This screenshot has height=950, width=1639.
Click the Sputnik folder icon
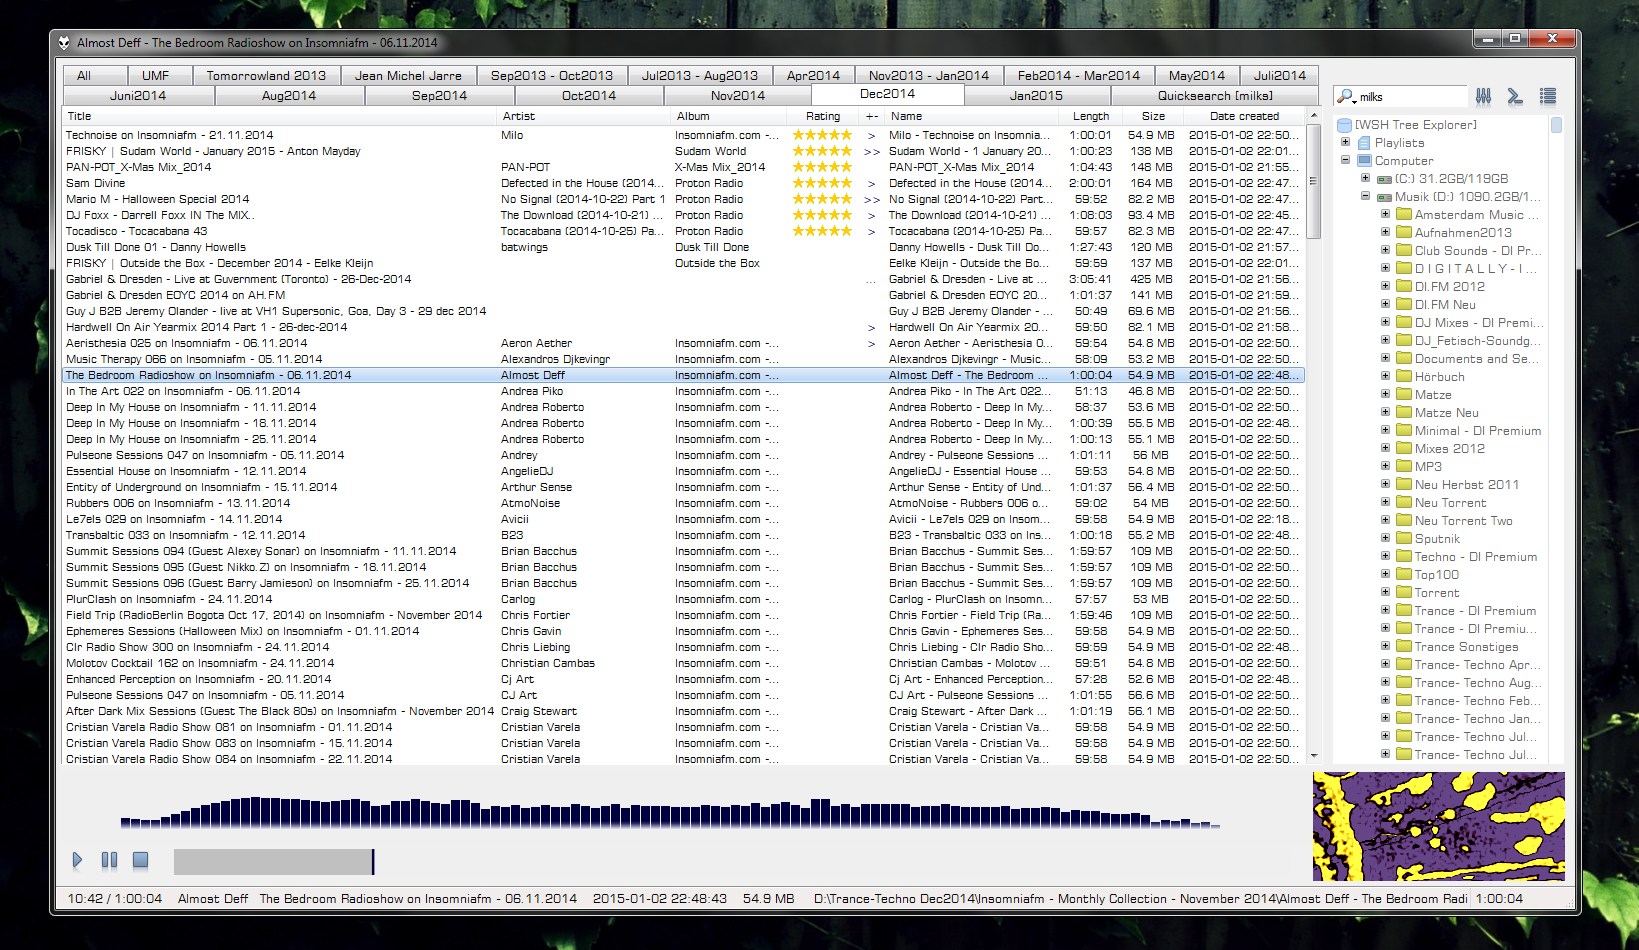click(1403, 539)
